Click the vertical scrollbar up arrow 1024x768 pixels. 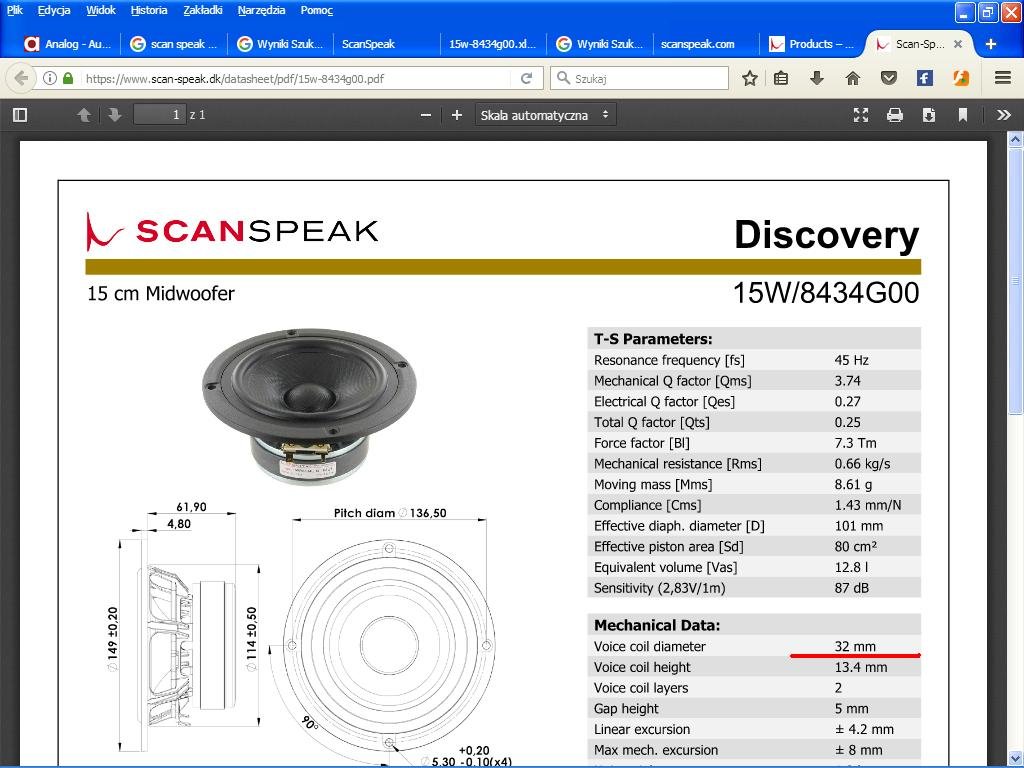click(x=1015, y=138)
